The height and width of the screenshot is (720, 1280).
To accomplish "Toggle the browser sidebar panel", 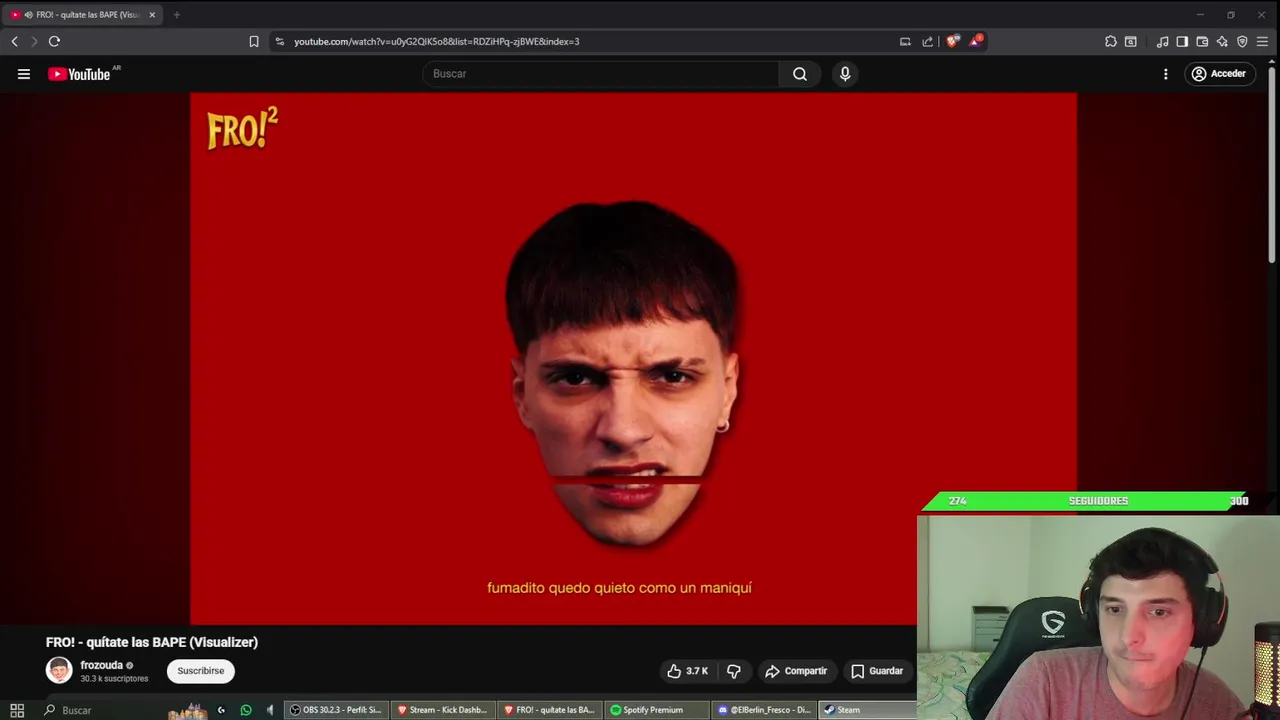I will (x=1182, y=41).
